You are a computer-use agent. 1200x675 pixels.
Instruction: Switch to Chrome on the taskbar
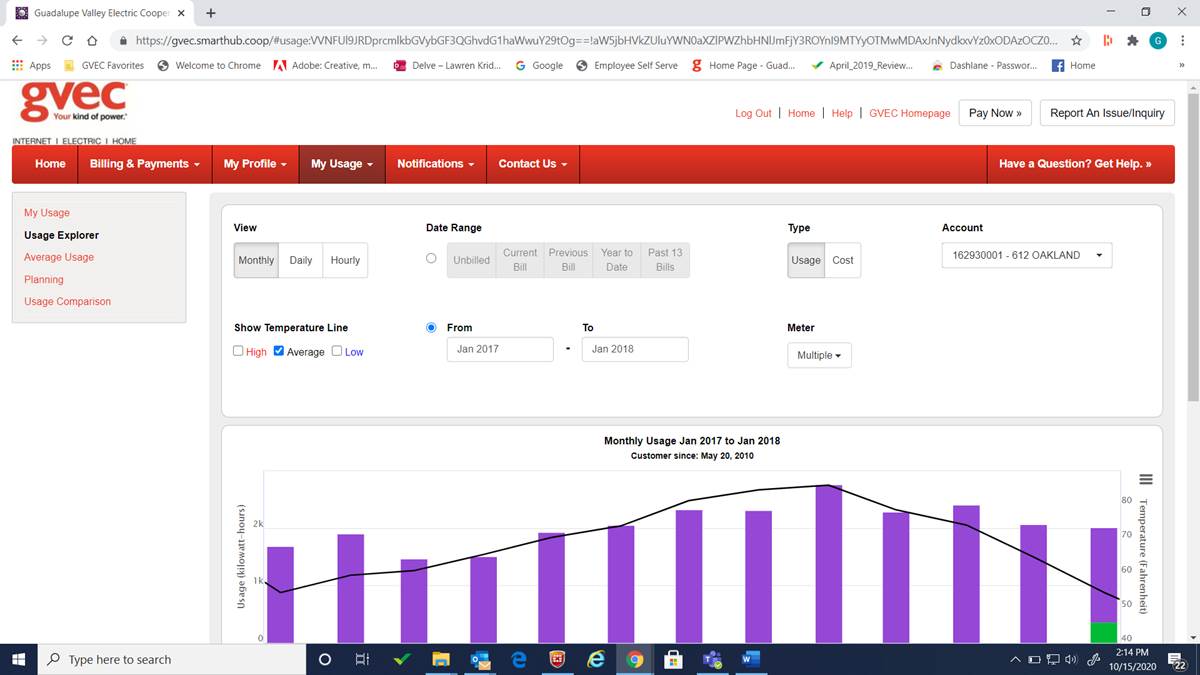(x=635, y=659)
